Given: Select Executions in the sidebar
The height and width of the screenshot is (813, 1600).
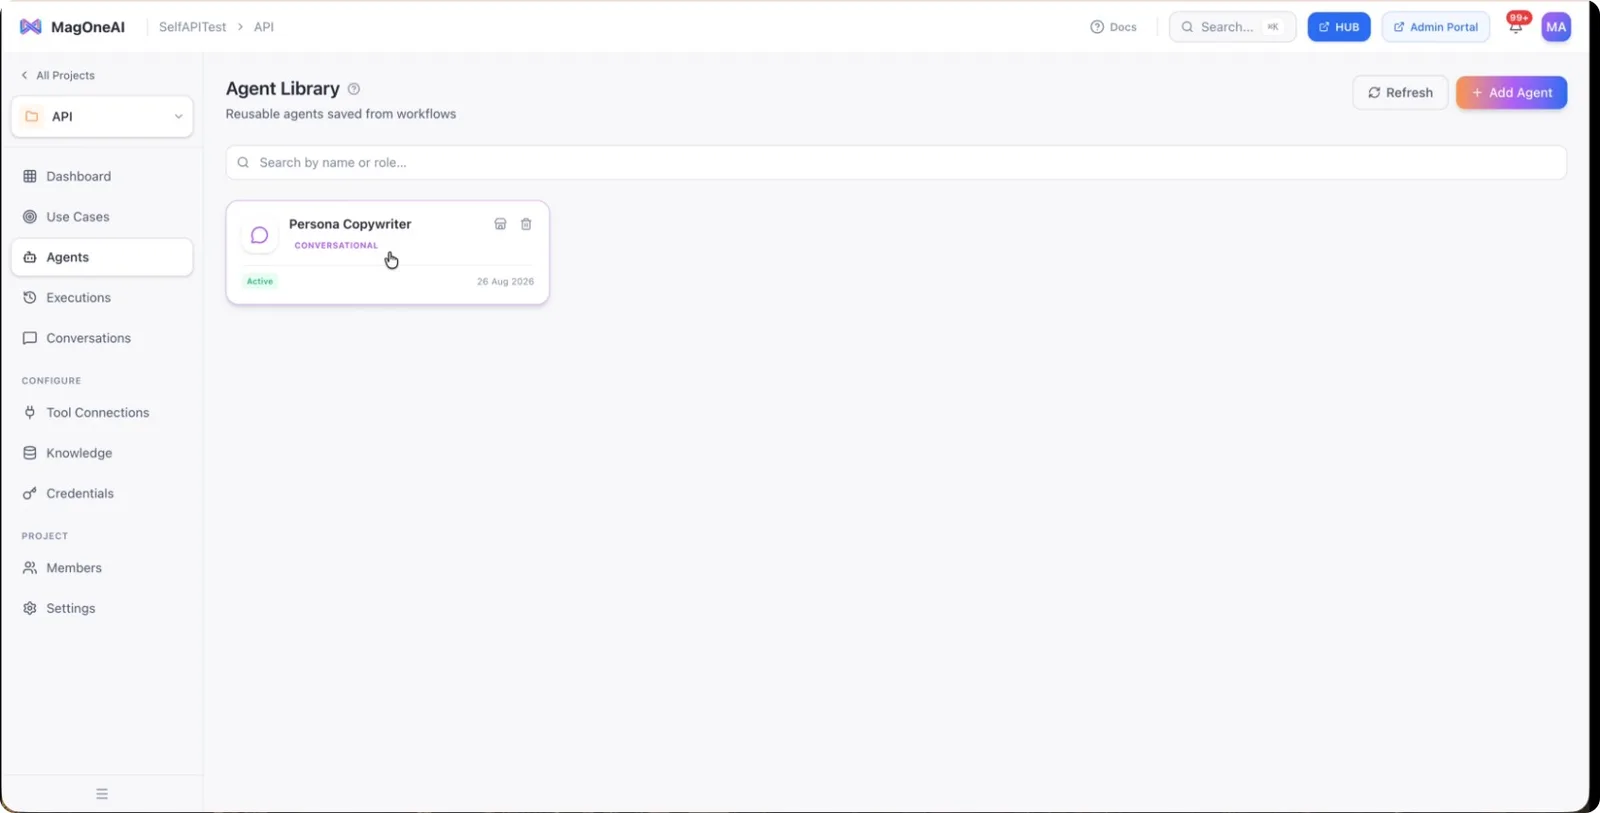Looking at the screenshot, I should coord(102,298).
